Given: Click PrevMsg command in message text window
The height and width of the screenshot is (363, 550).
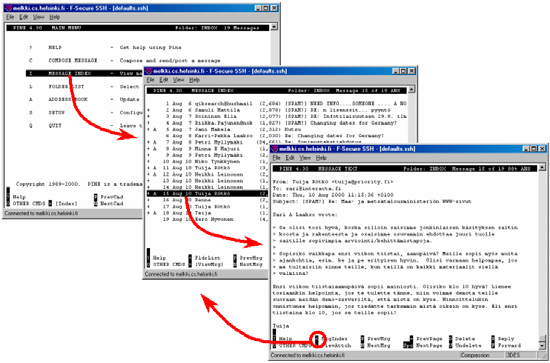Looking at the screenshot, I should 378,339.
